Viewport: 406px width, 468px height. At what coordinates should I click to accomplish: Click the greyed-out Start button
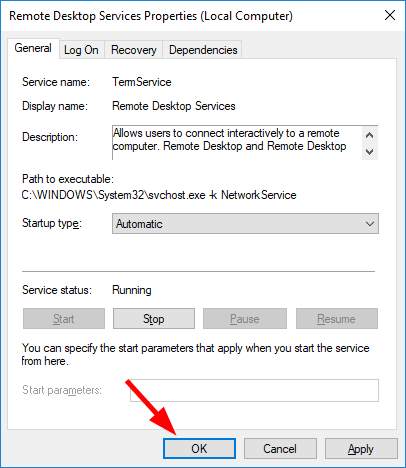pyautogui.click(x=64, y=319)
